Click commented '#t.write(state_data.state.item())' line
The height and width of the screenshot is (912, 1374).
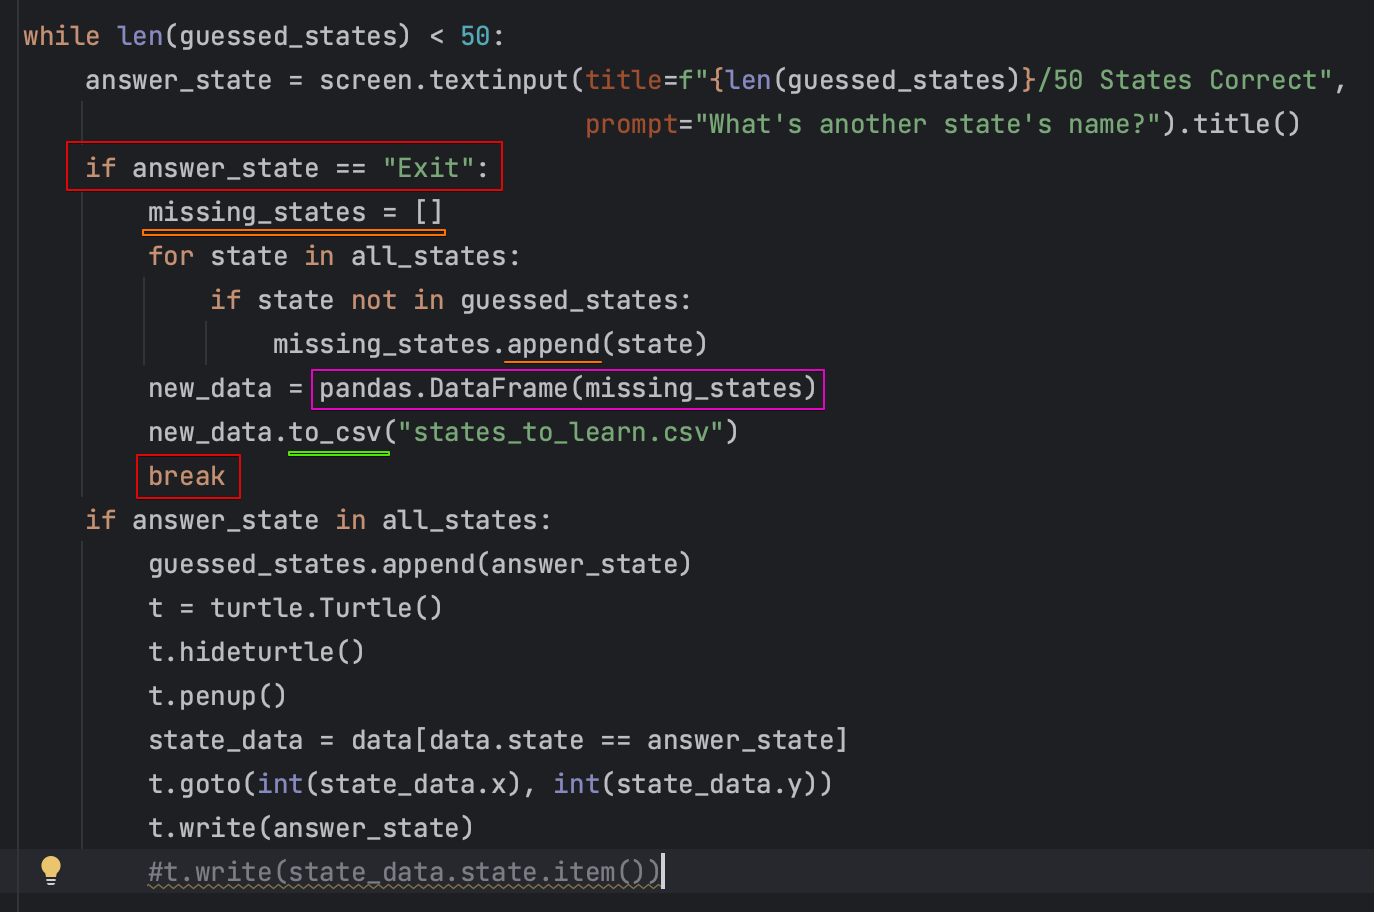click(404, 873)
